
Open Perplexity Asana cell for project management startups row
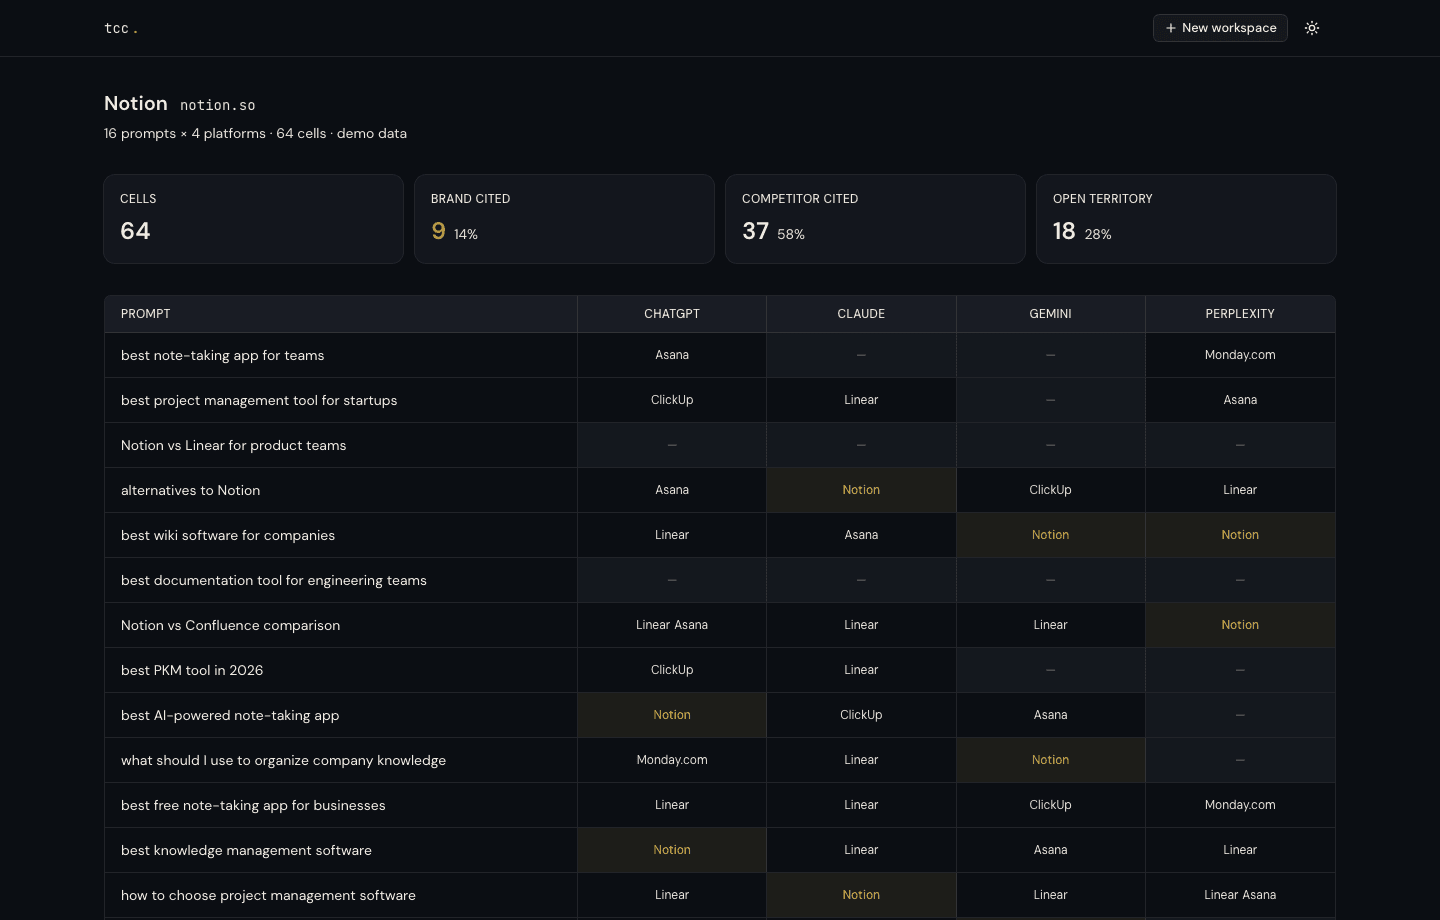click(1240, 400)
